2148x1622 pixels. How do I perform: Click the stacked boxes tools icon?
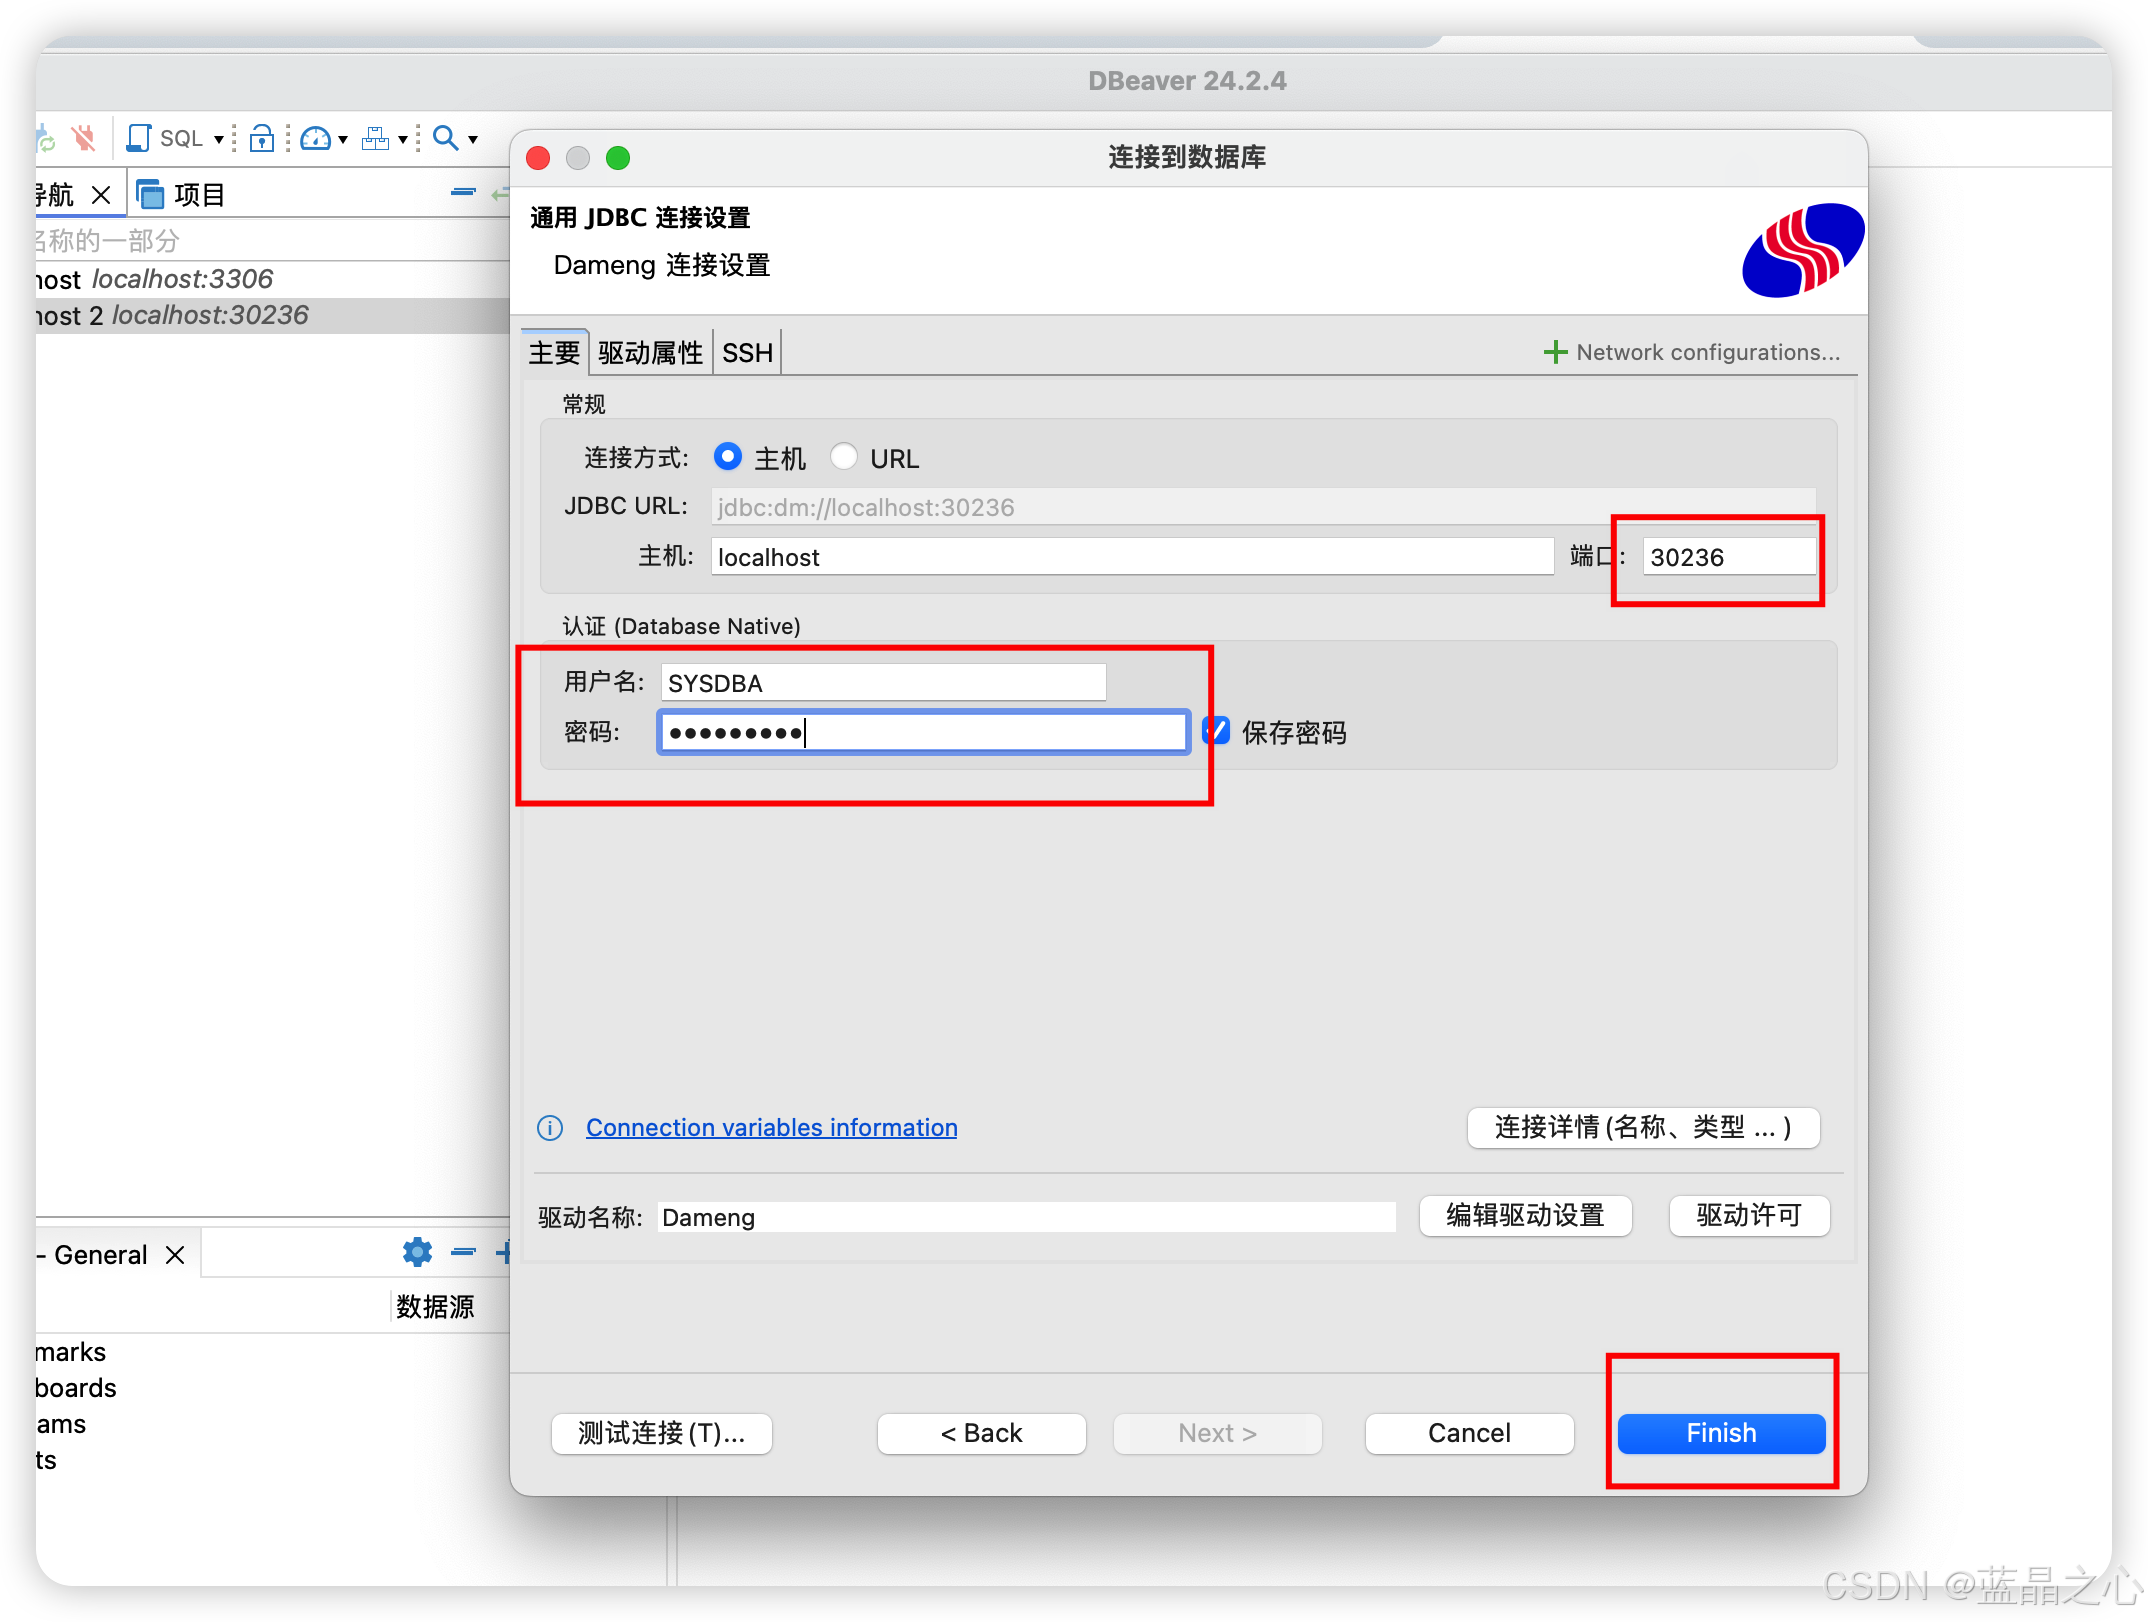(376, 138)
